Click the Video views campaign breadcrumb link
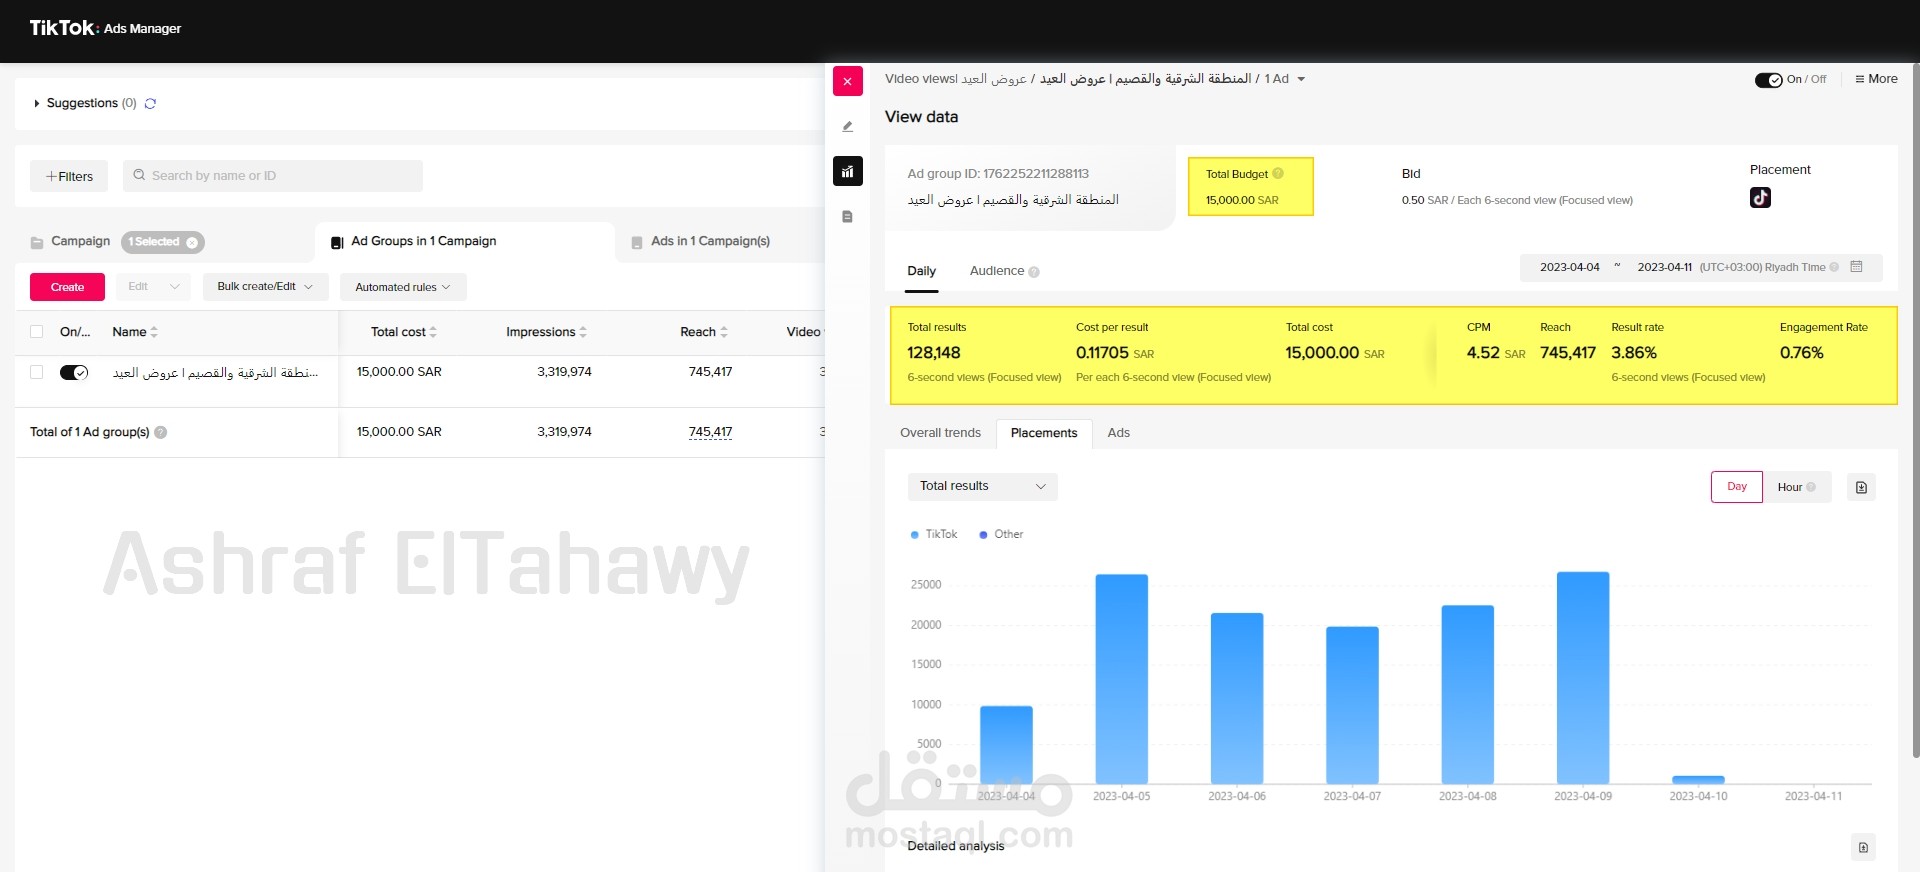The image size is (1920, 872). [x=955, y=79]
